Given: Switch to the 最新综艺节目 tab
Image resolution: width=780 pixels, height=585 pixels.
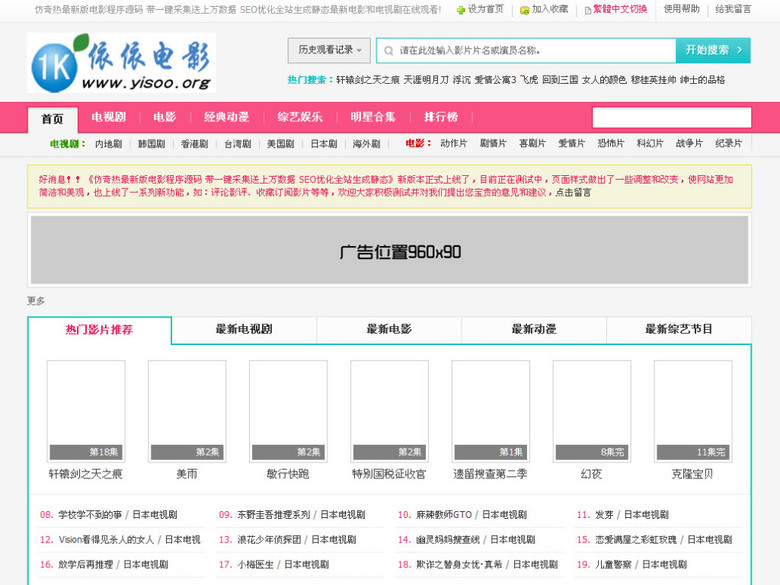Looking at the screenshot, I should click(679, 329).
